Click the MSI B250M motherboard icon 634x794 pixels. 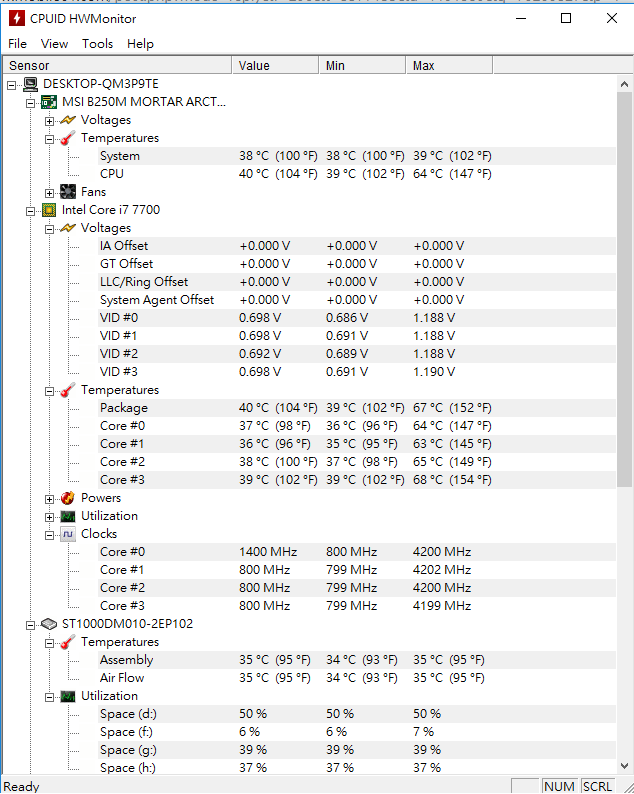click(49, 102)
